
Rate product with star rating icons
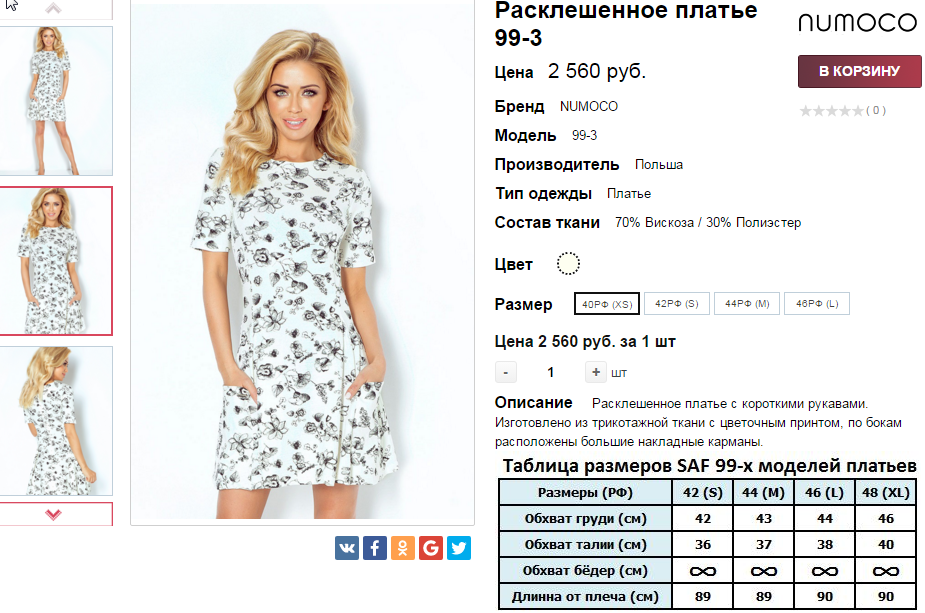tap(832, 110)
